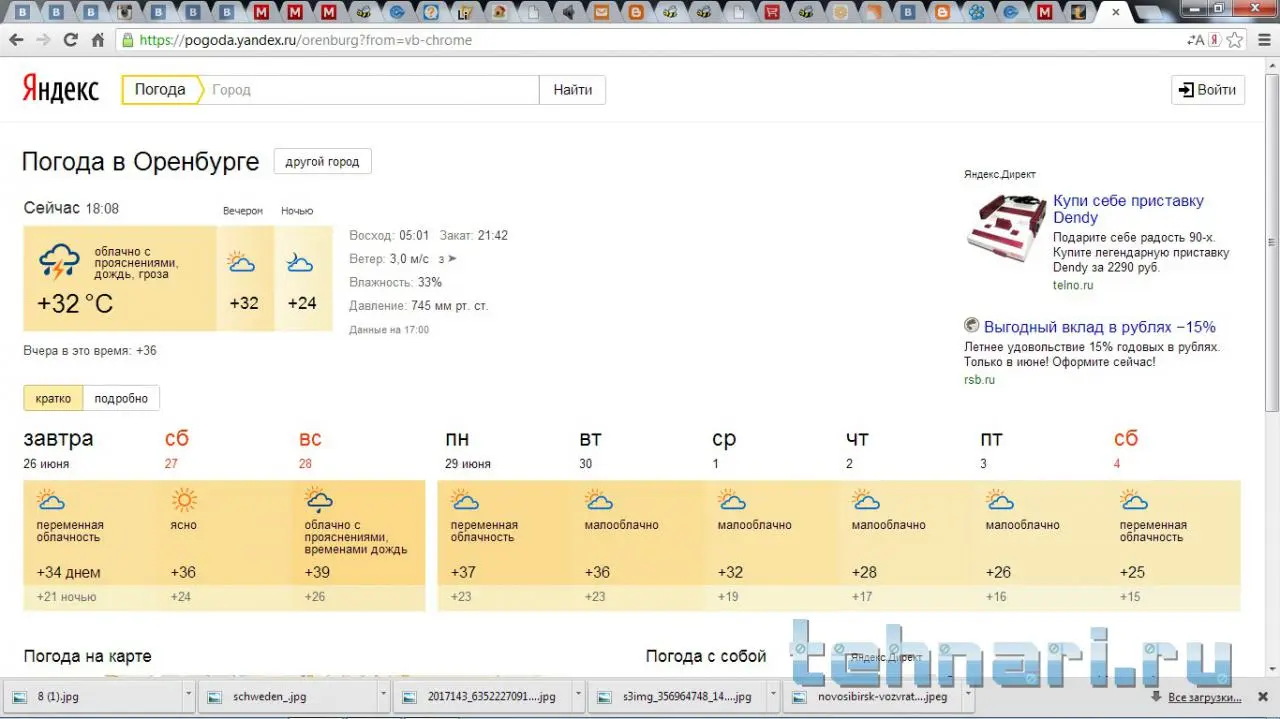Click the wind direction arrow
This screenshot has height=719, width=1280.
[x=452, y=259]
